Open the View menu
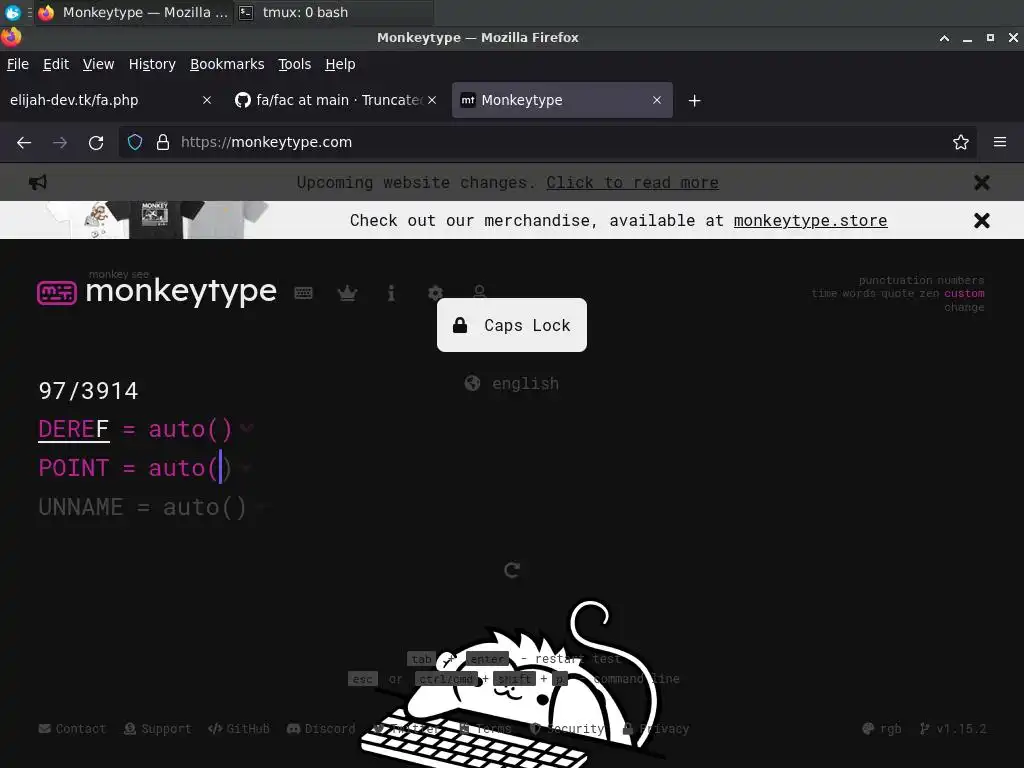This screenshot has height=768, width=1024. (98, 64)
